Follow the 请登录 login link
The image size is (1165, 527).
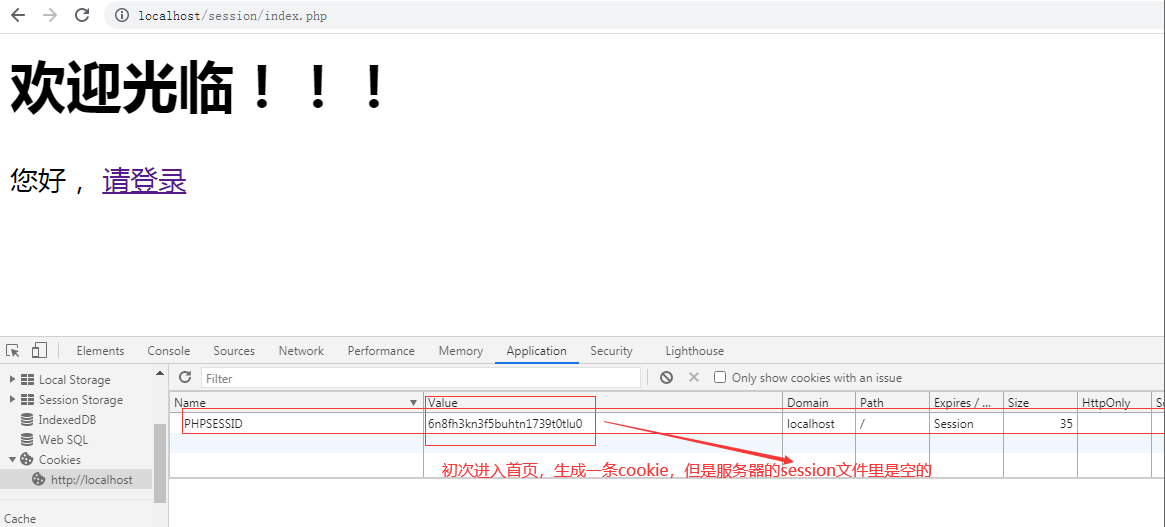[x=144, y=181]
